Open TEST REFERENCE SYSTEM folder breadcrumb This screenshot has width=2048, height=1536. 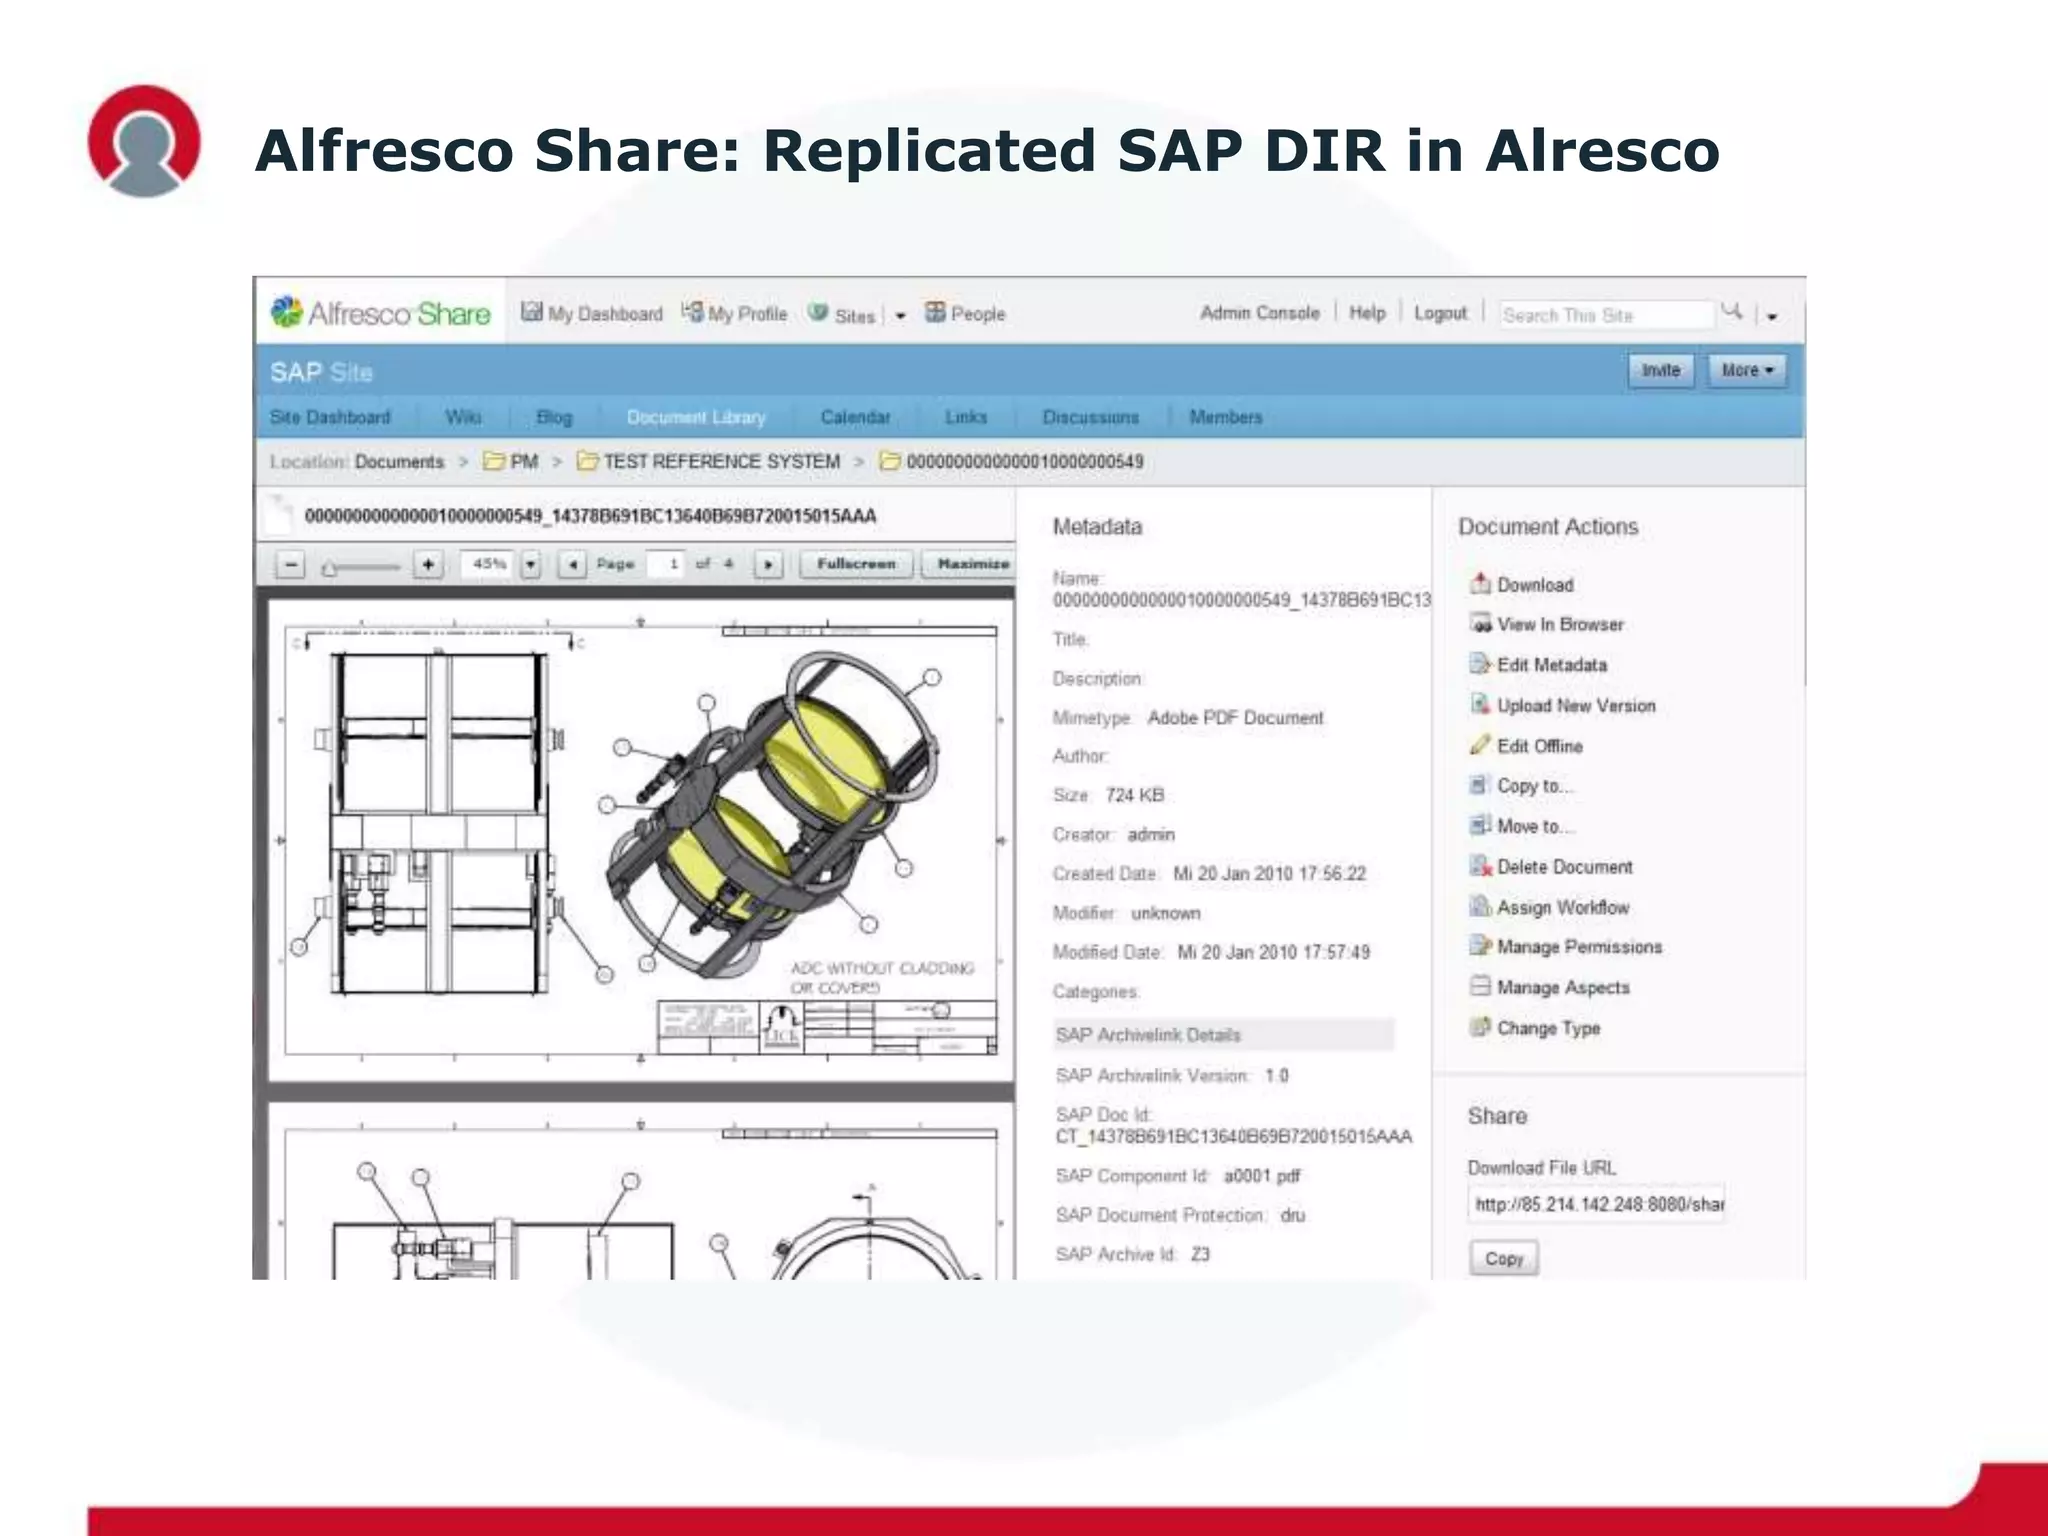[709, 461]
